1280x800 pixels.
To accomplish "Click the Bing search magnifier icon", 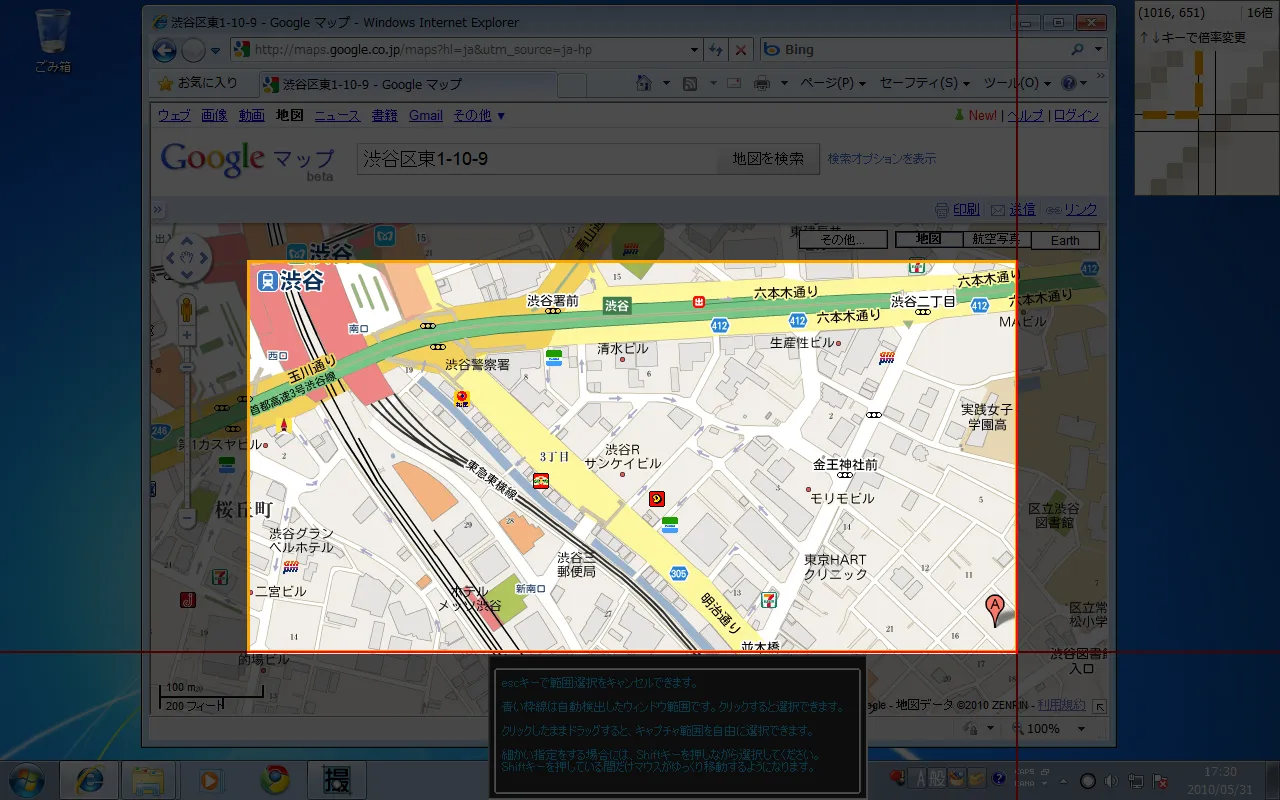I will (1077, 49).
